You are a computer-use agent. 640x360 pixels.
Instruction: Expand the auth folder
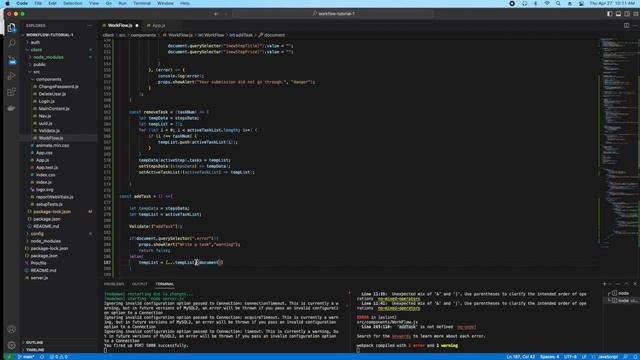36,42
